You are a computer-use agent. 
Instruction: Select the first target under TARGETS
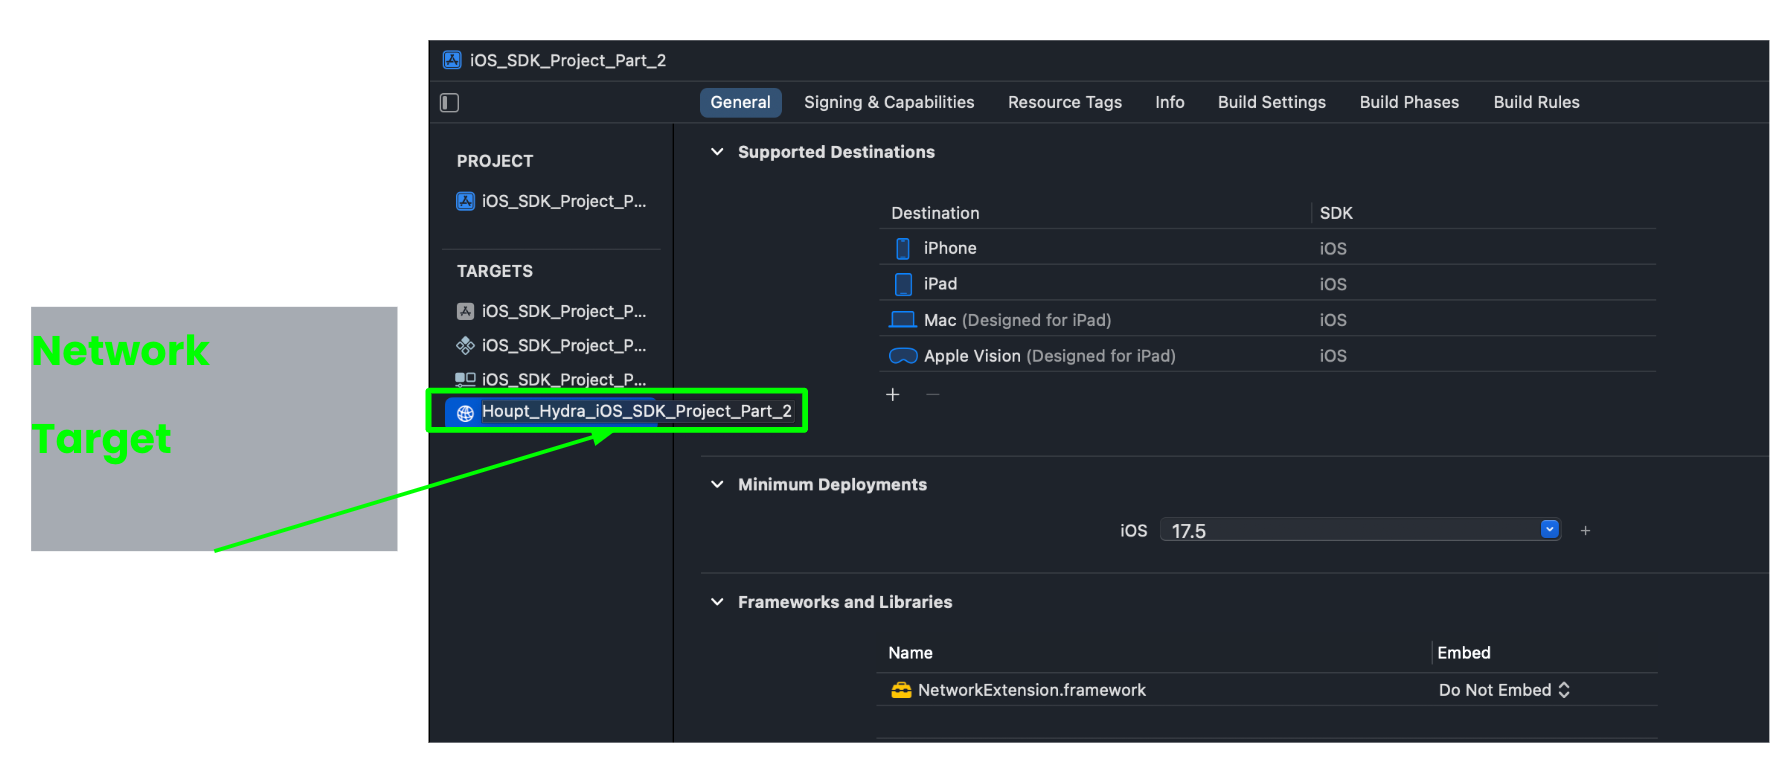tap(552, 311)
